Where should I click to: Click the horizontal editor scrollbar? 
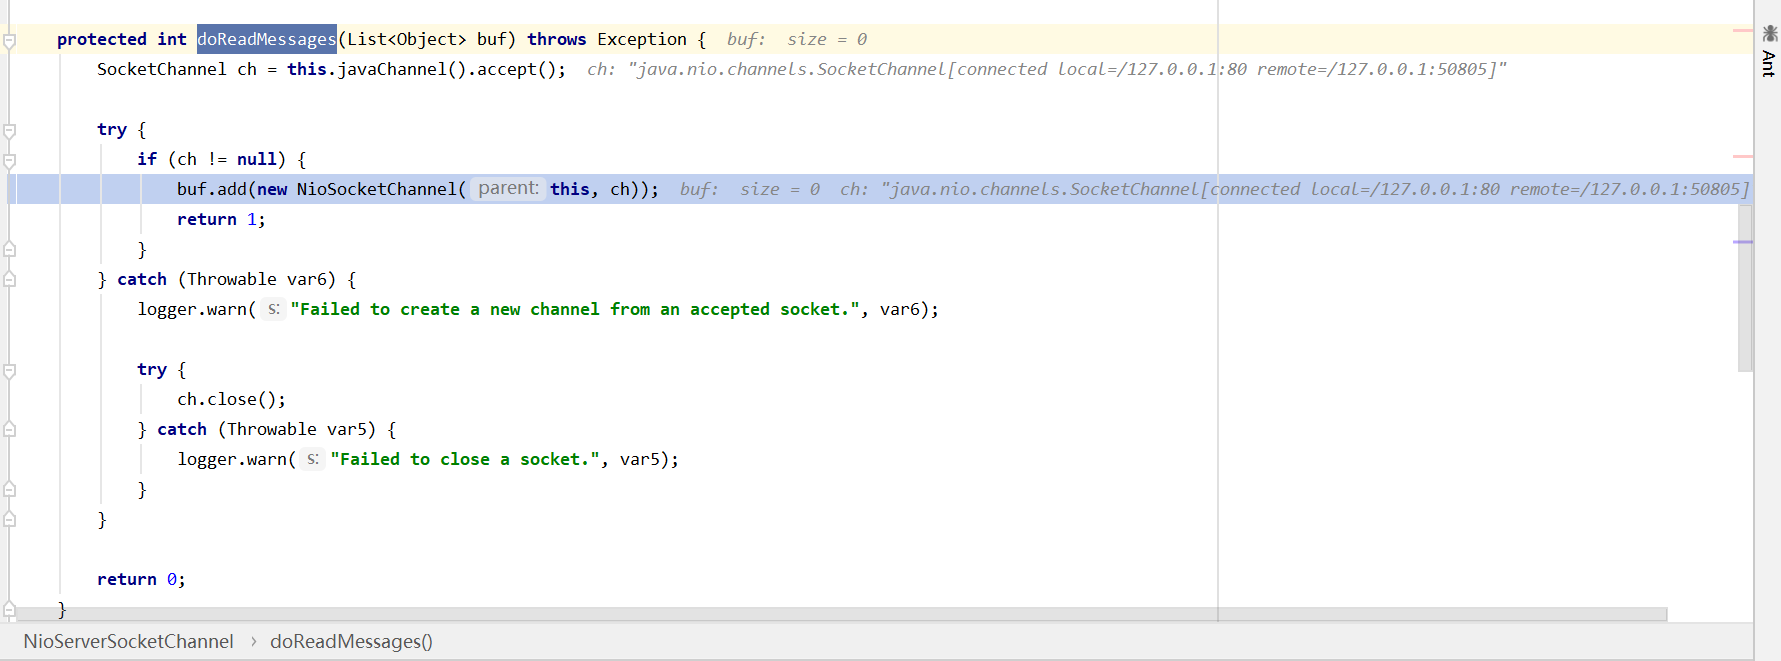tap(842, 614)
